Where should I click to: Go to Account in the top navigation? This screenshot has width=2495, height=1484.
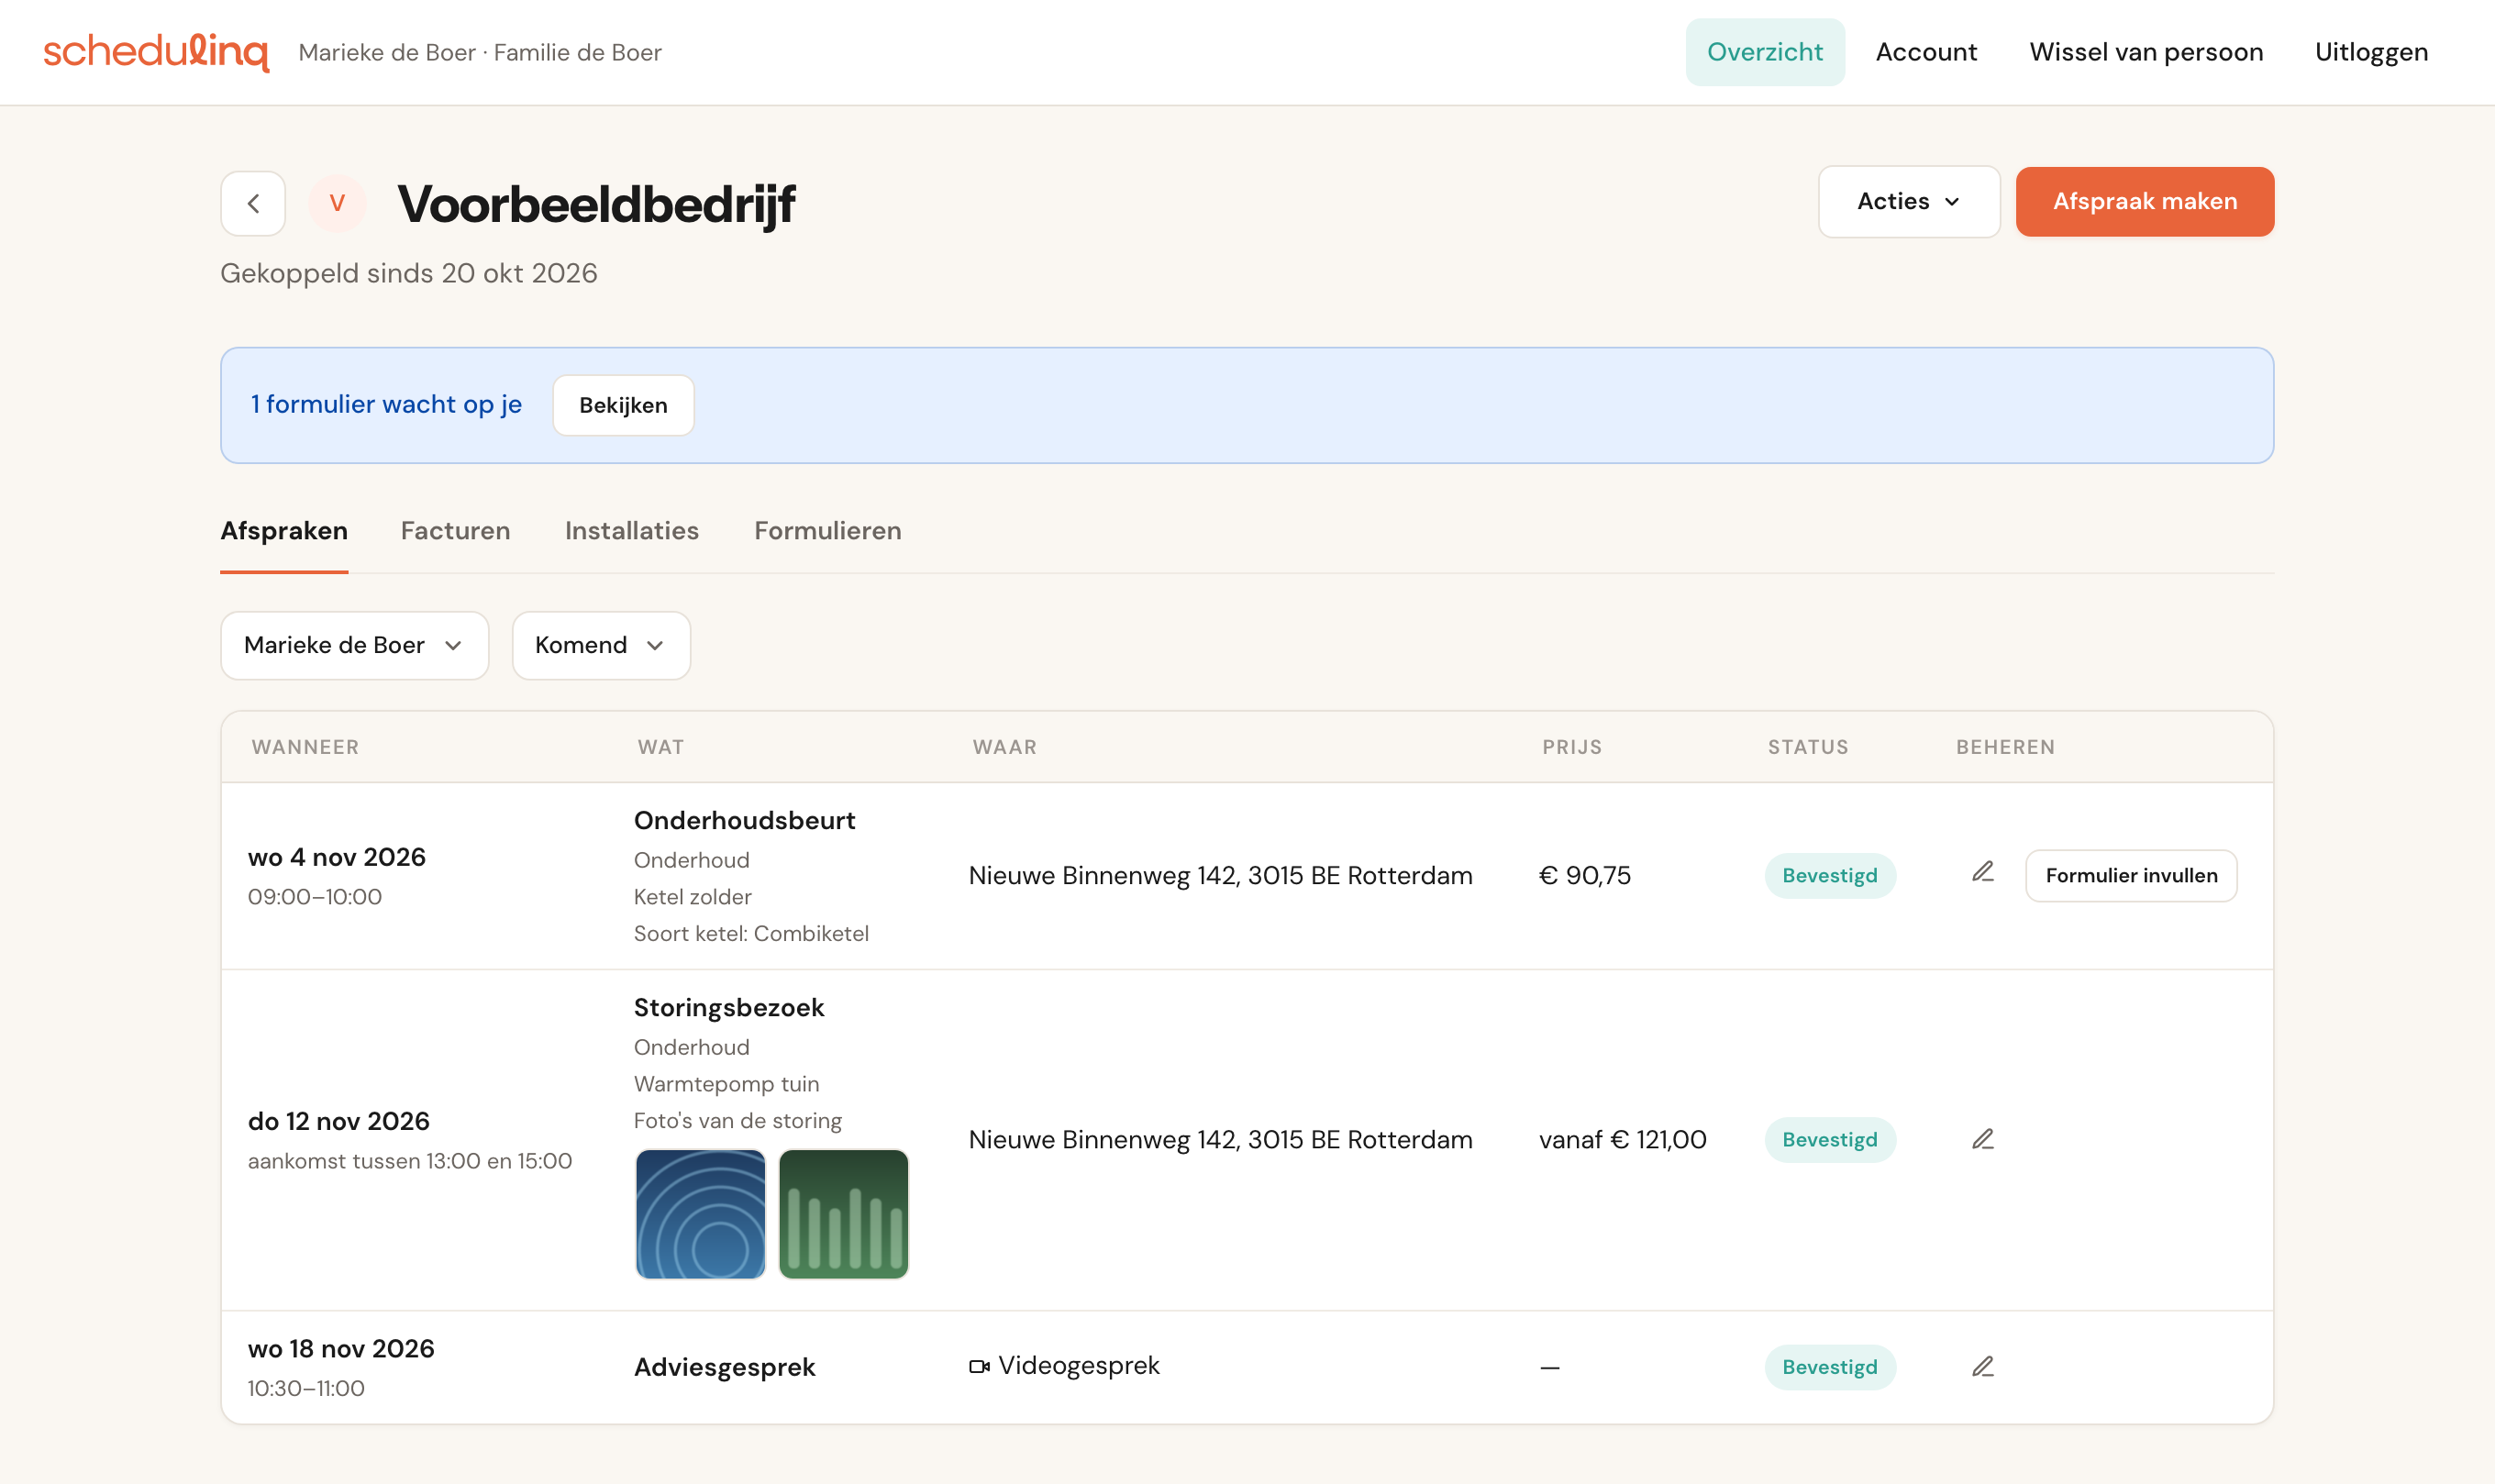click(x=1925, y=52)
